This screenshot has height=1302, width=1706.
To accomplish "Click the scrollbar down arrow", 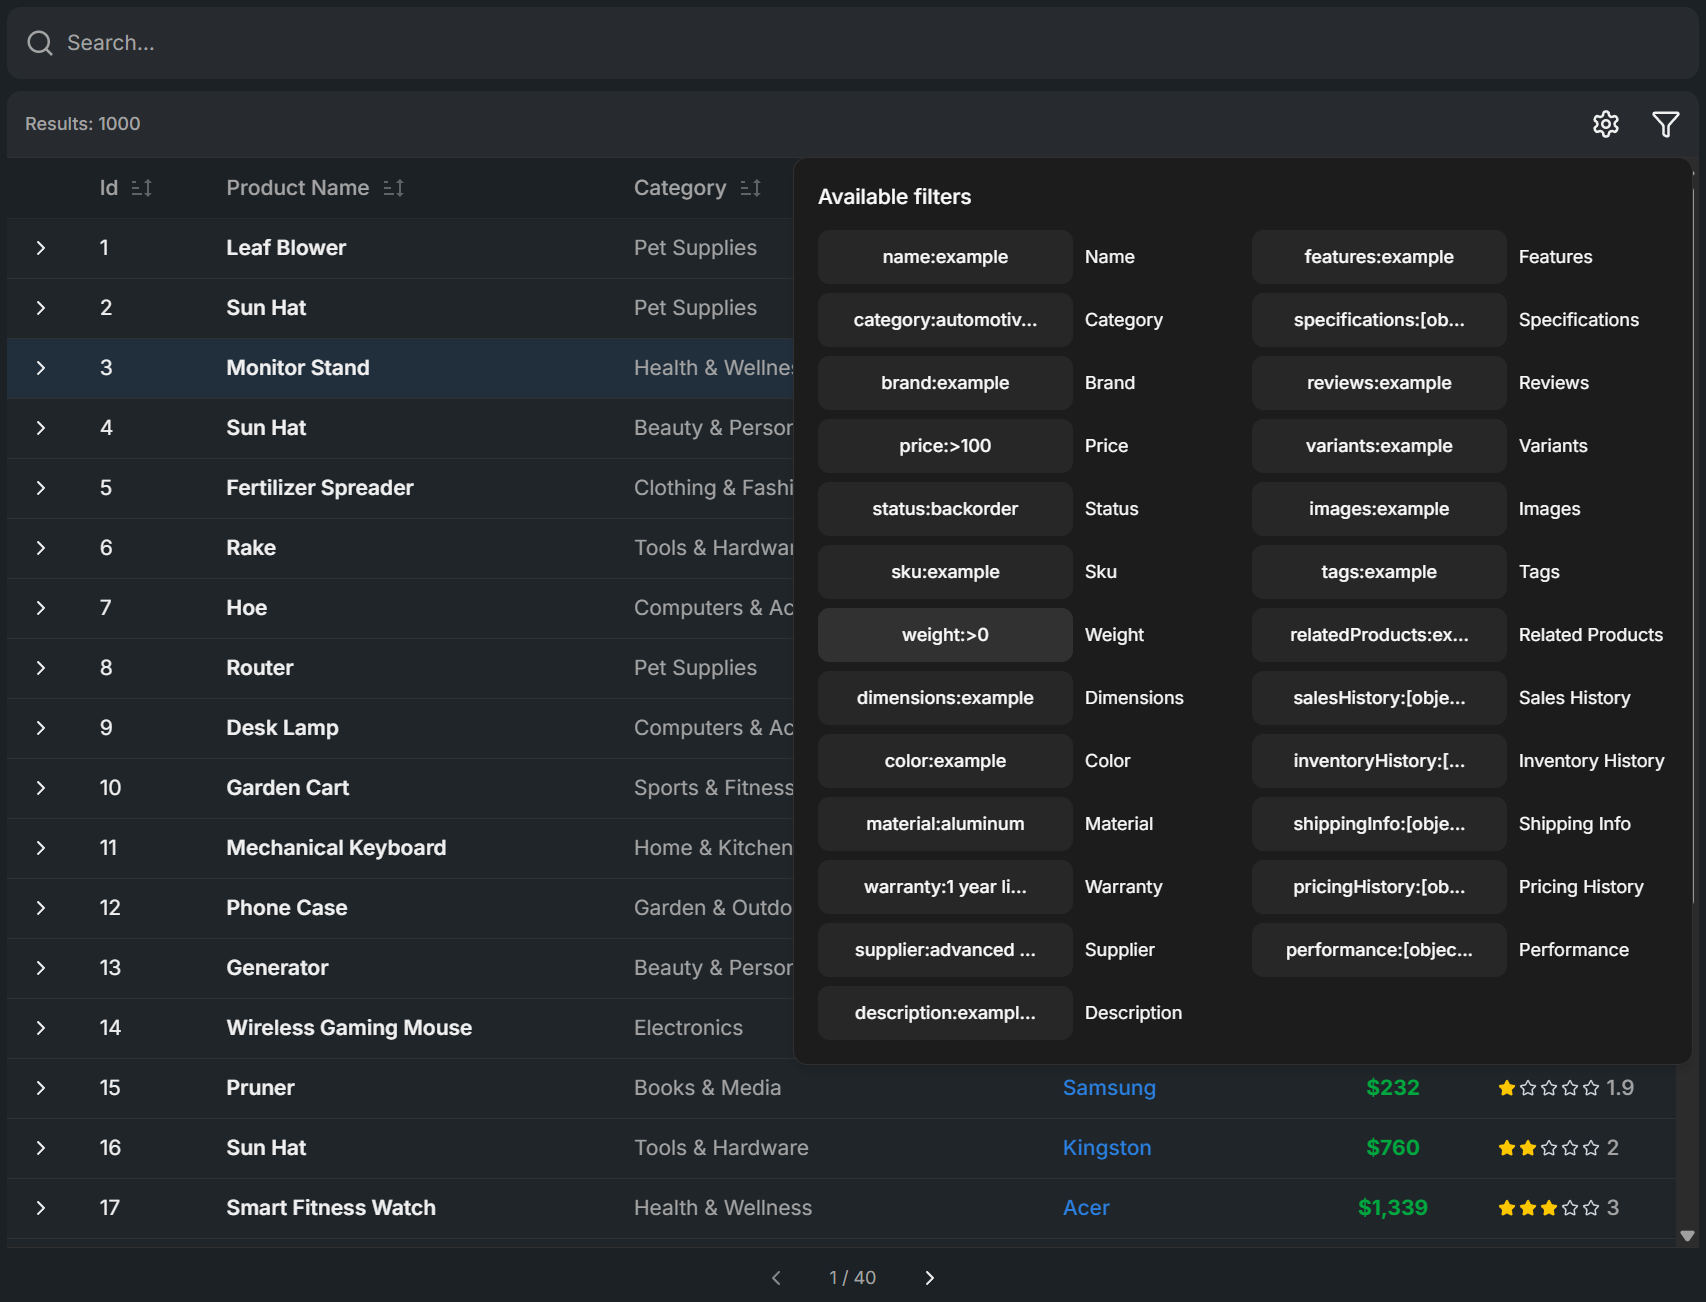I will pyautogui.click(x=1687, y=1236).
